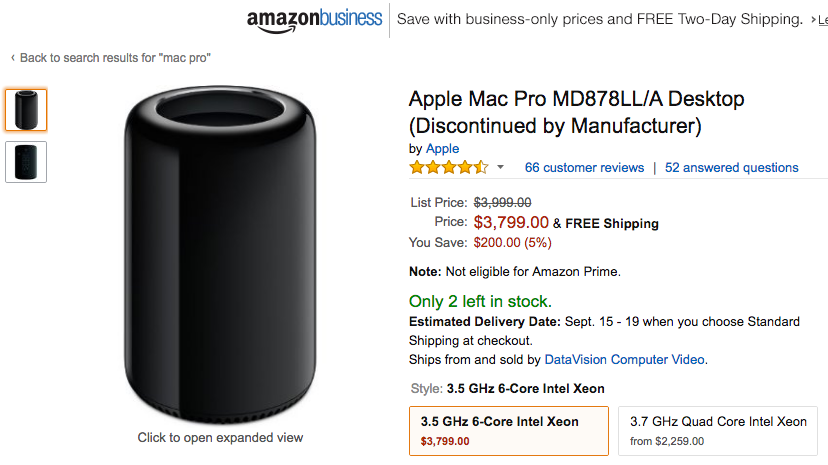Open the 66 customer reviews link
Viewport: 828px width, 465px height.
(584, 167)
